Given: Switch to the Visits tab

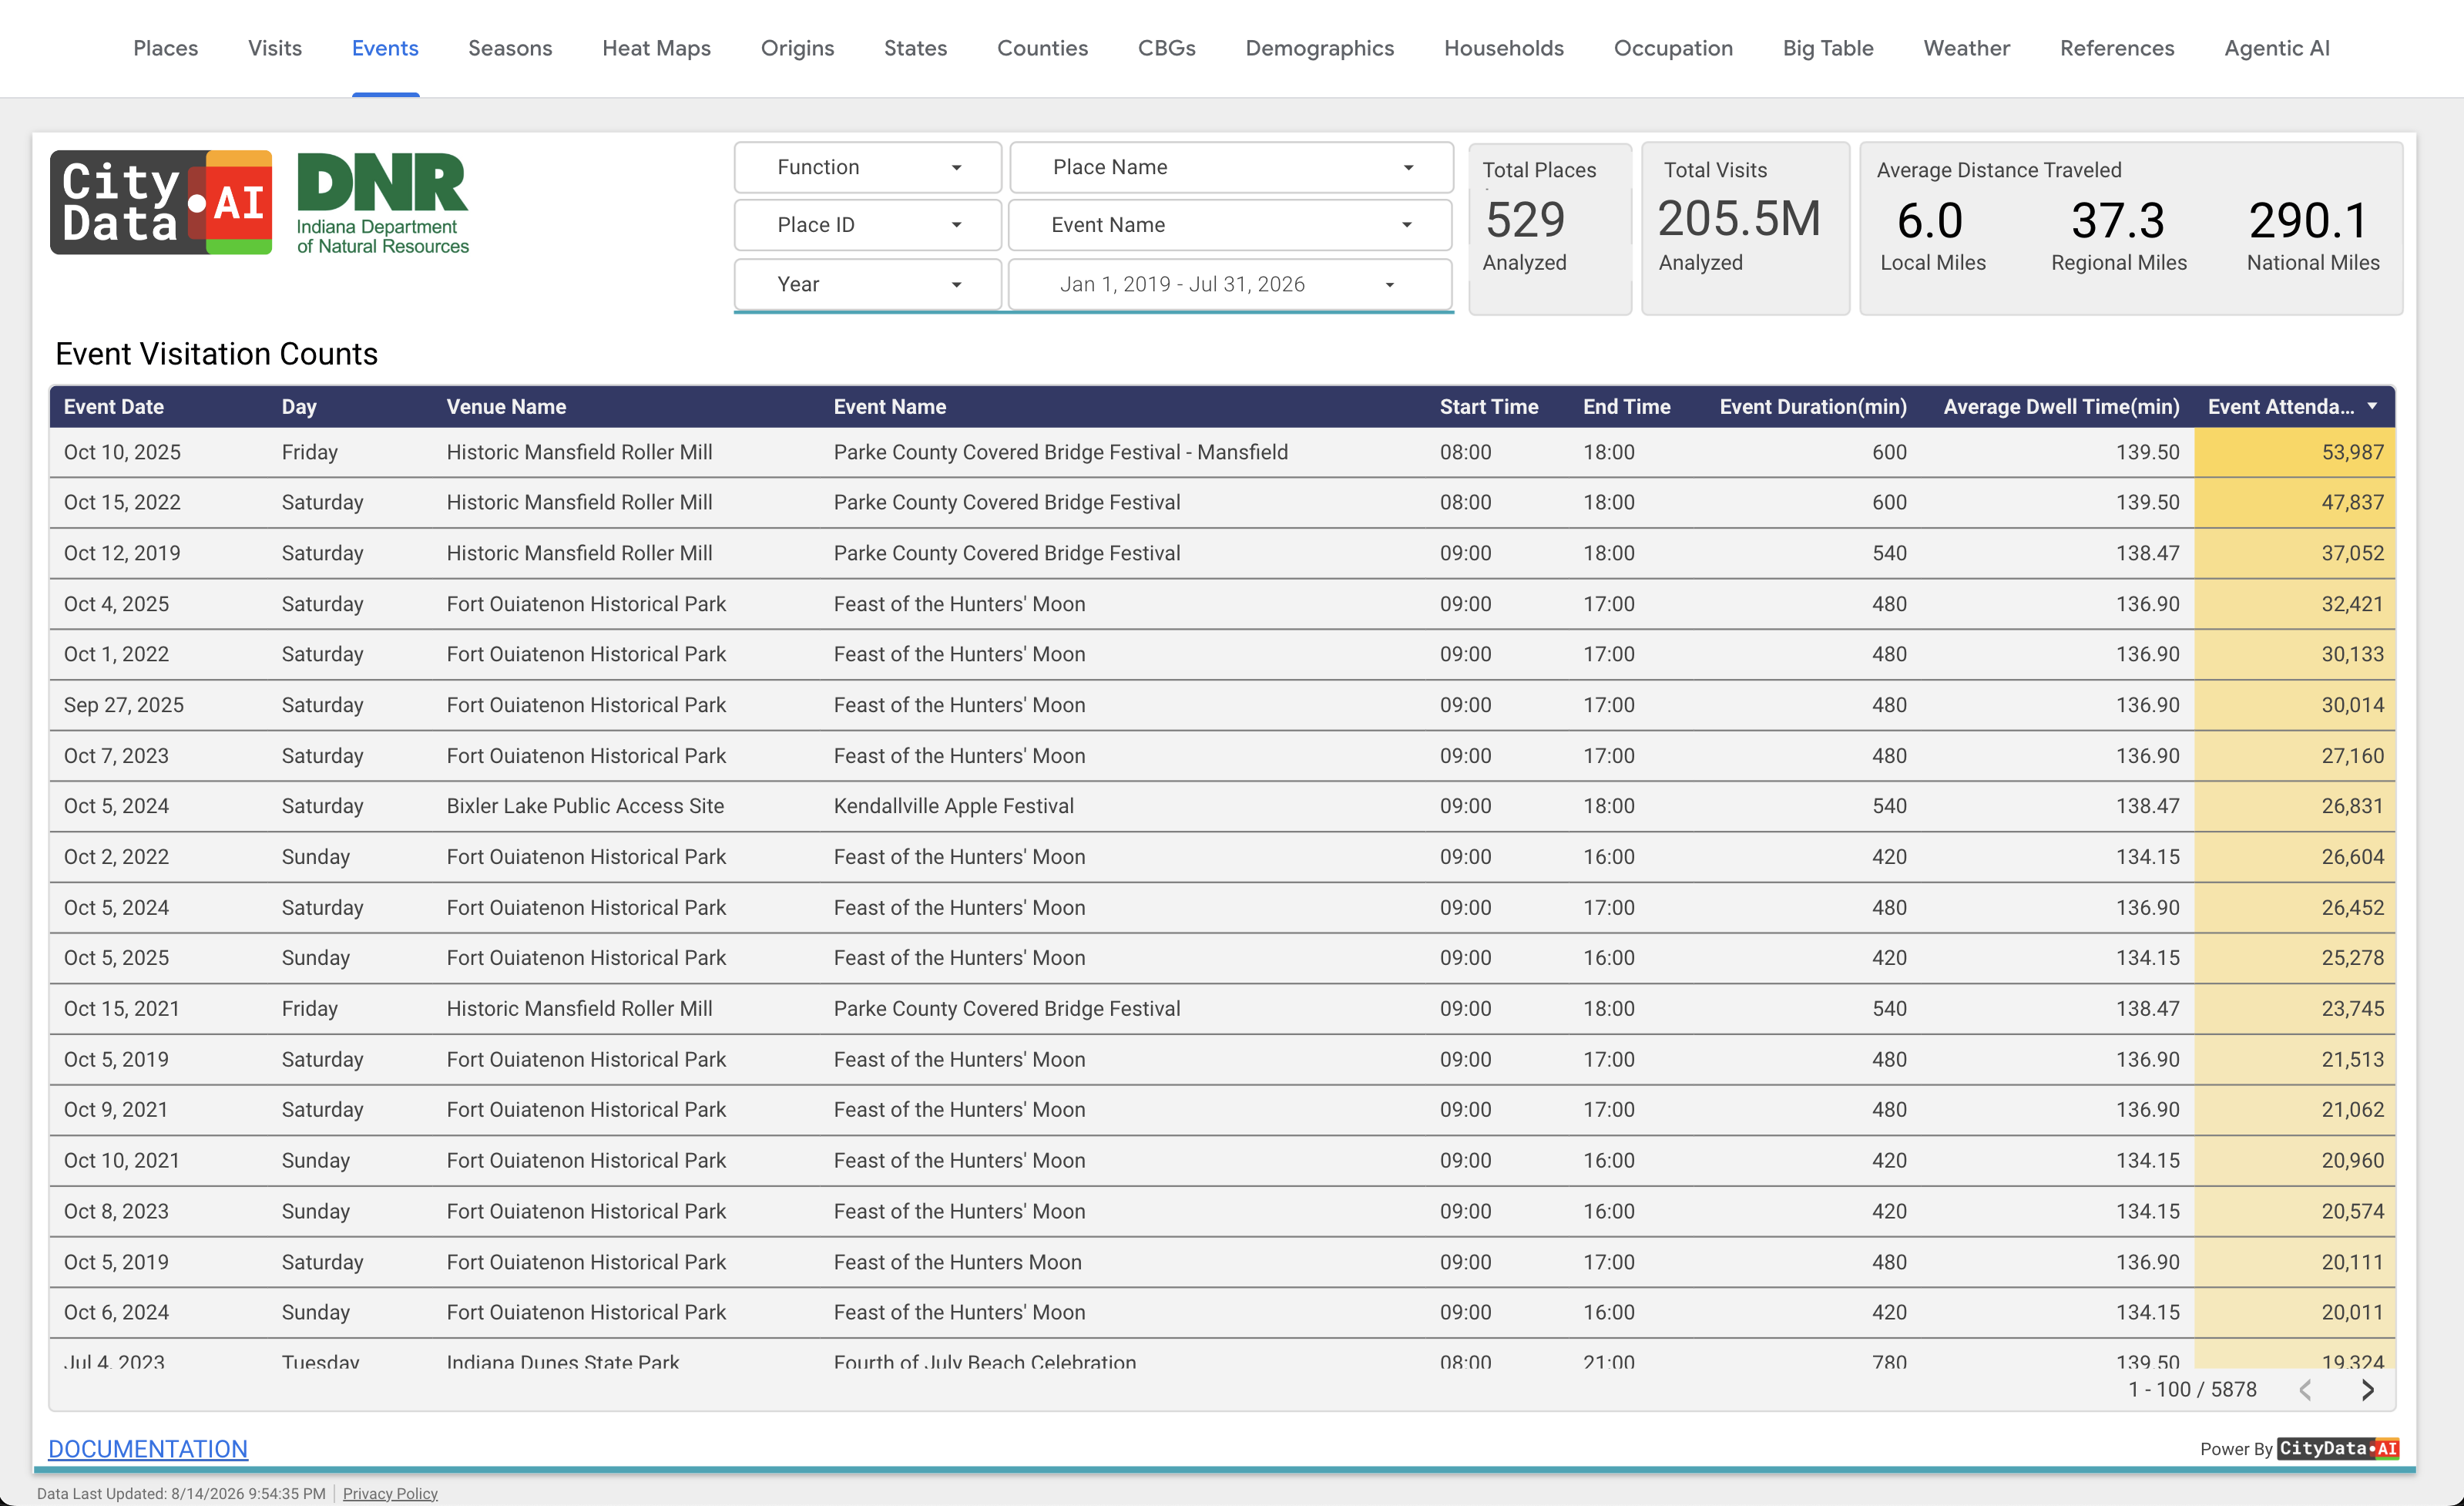Looking at the screenshot, I should pos(275,48).
